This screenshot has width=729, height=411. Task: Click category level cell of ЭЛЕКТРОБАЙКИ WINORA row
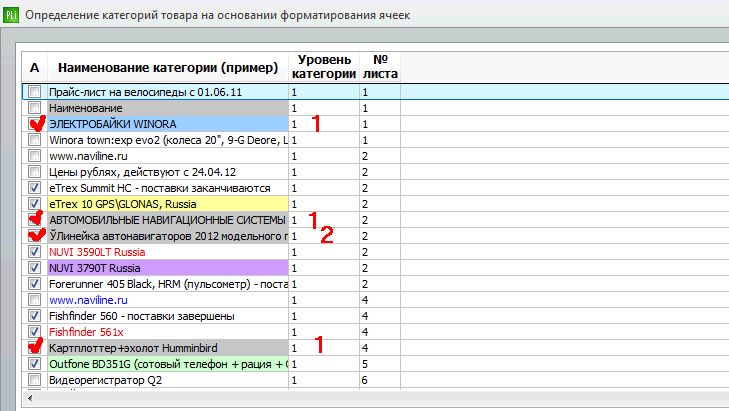tap(324, 124)
